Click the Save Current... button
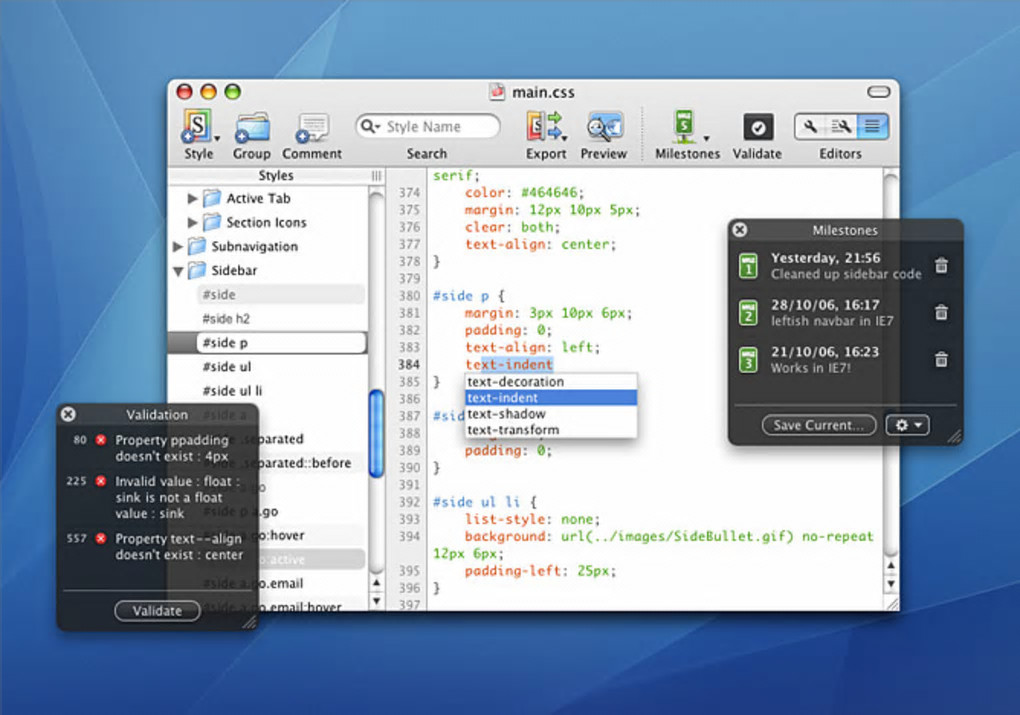The height and width of the screenshot is (715, 1020). coord(818,425)
